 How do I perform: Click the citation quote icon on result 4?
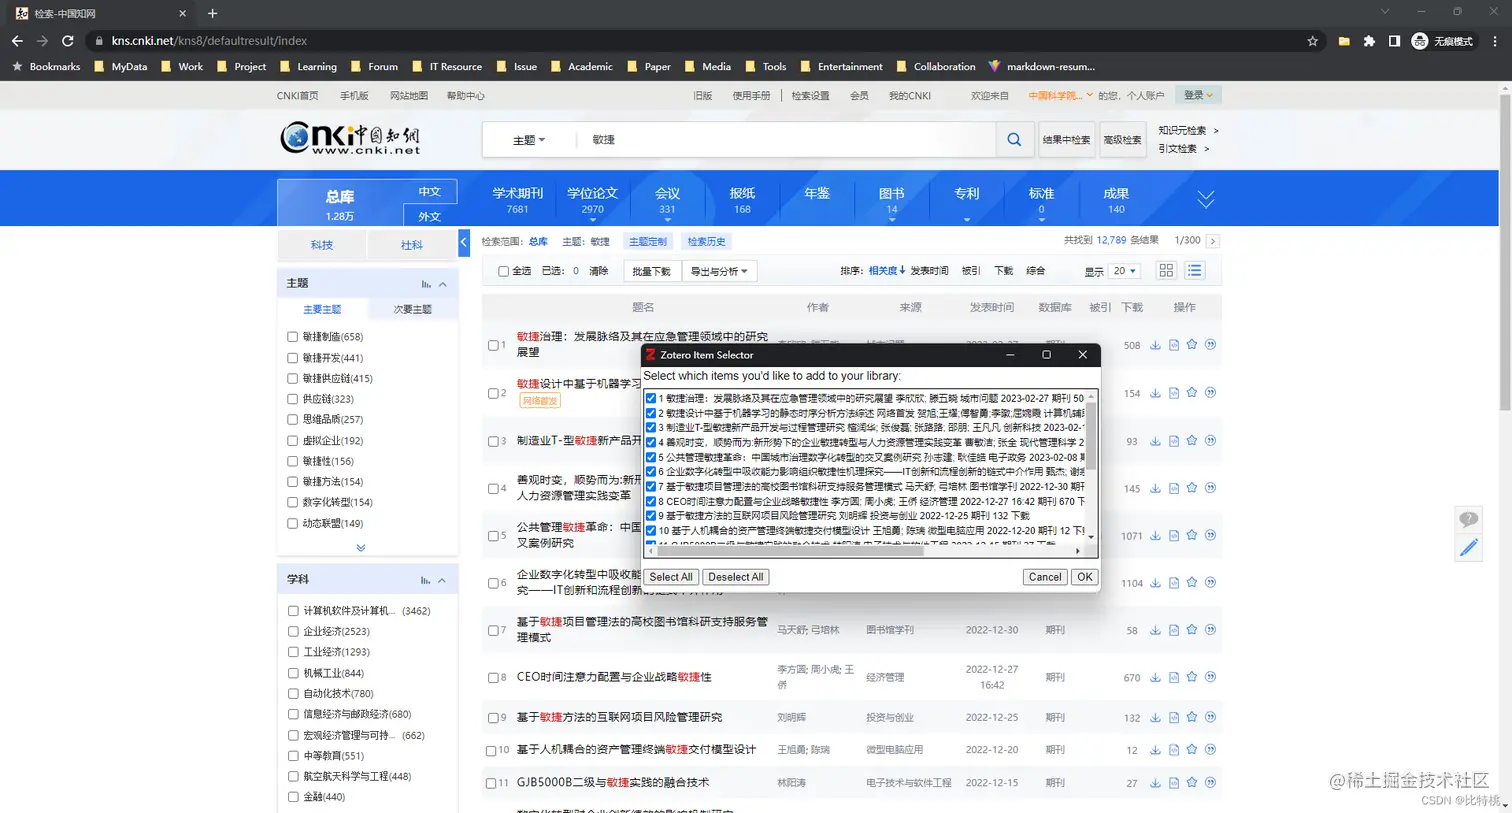coord(1209,488)
